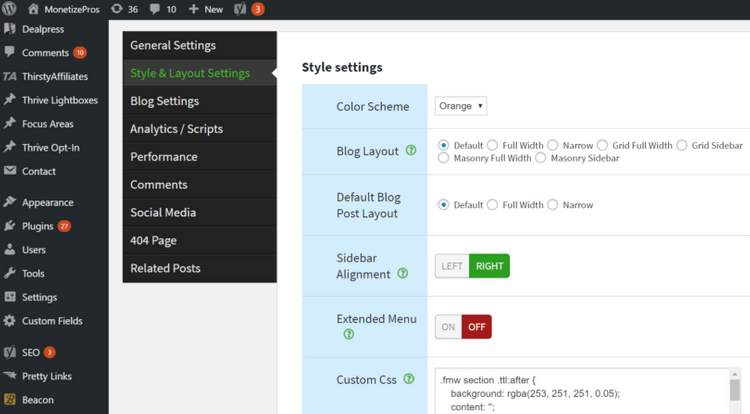Set Sidebar Alignment to LEFT

click(x=452, y=266)
